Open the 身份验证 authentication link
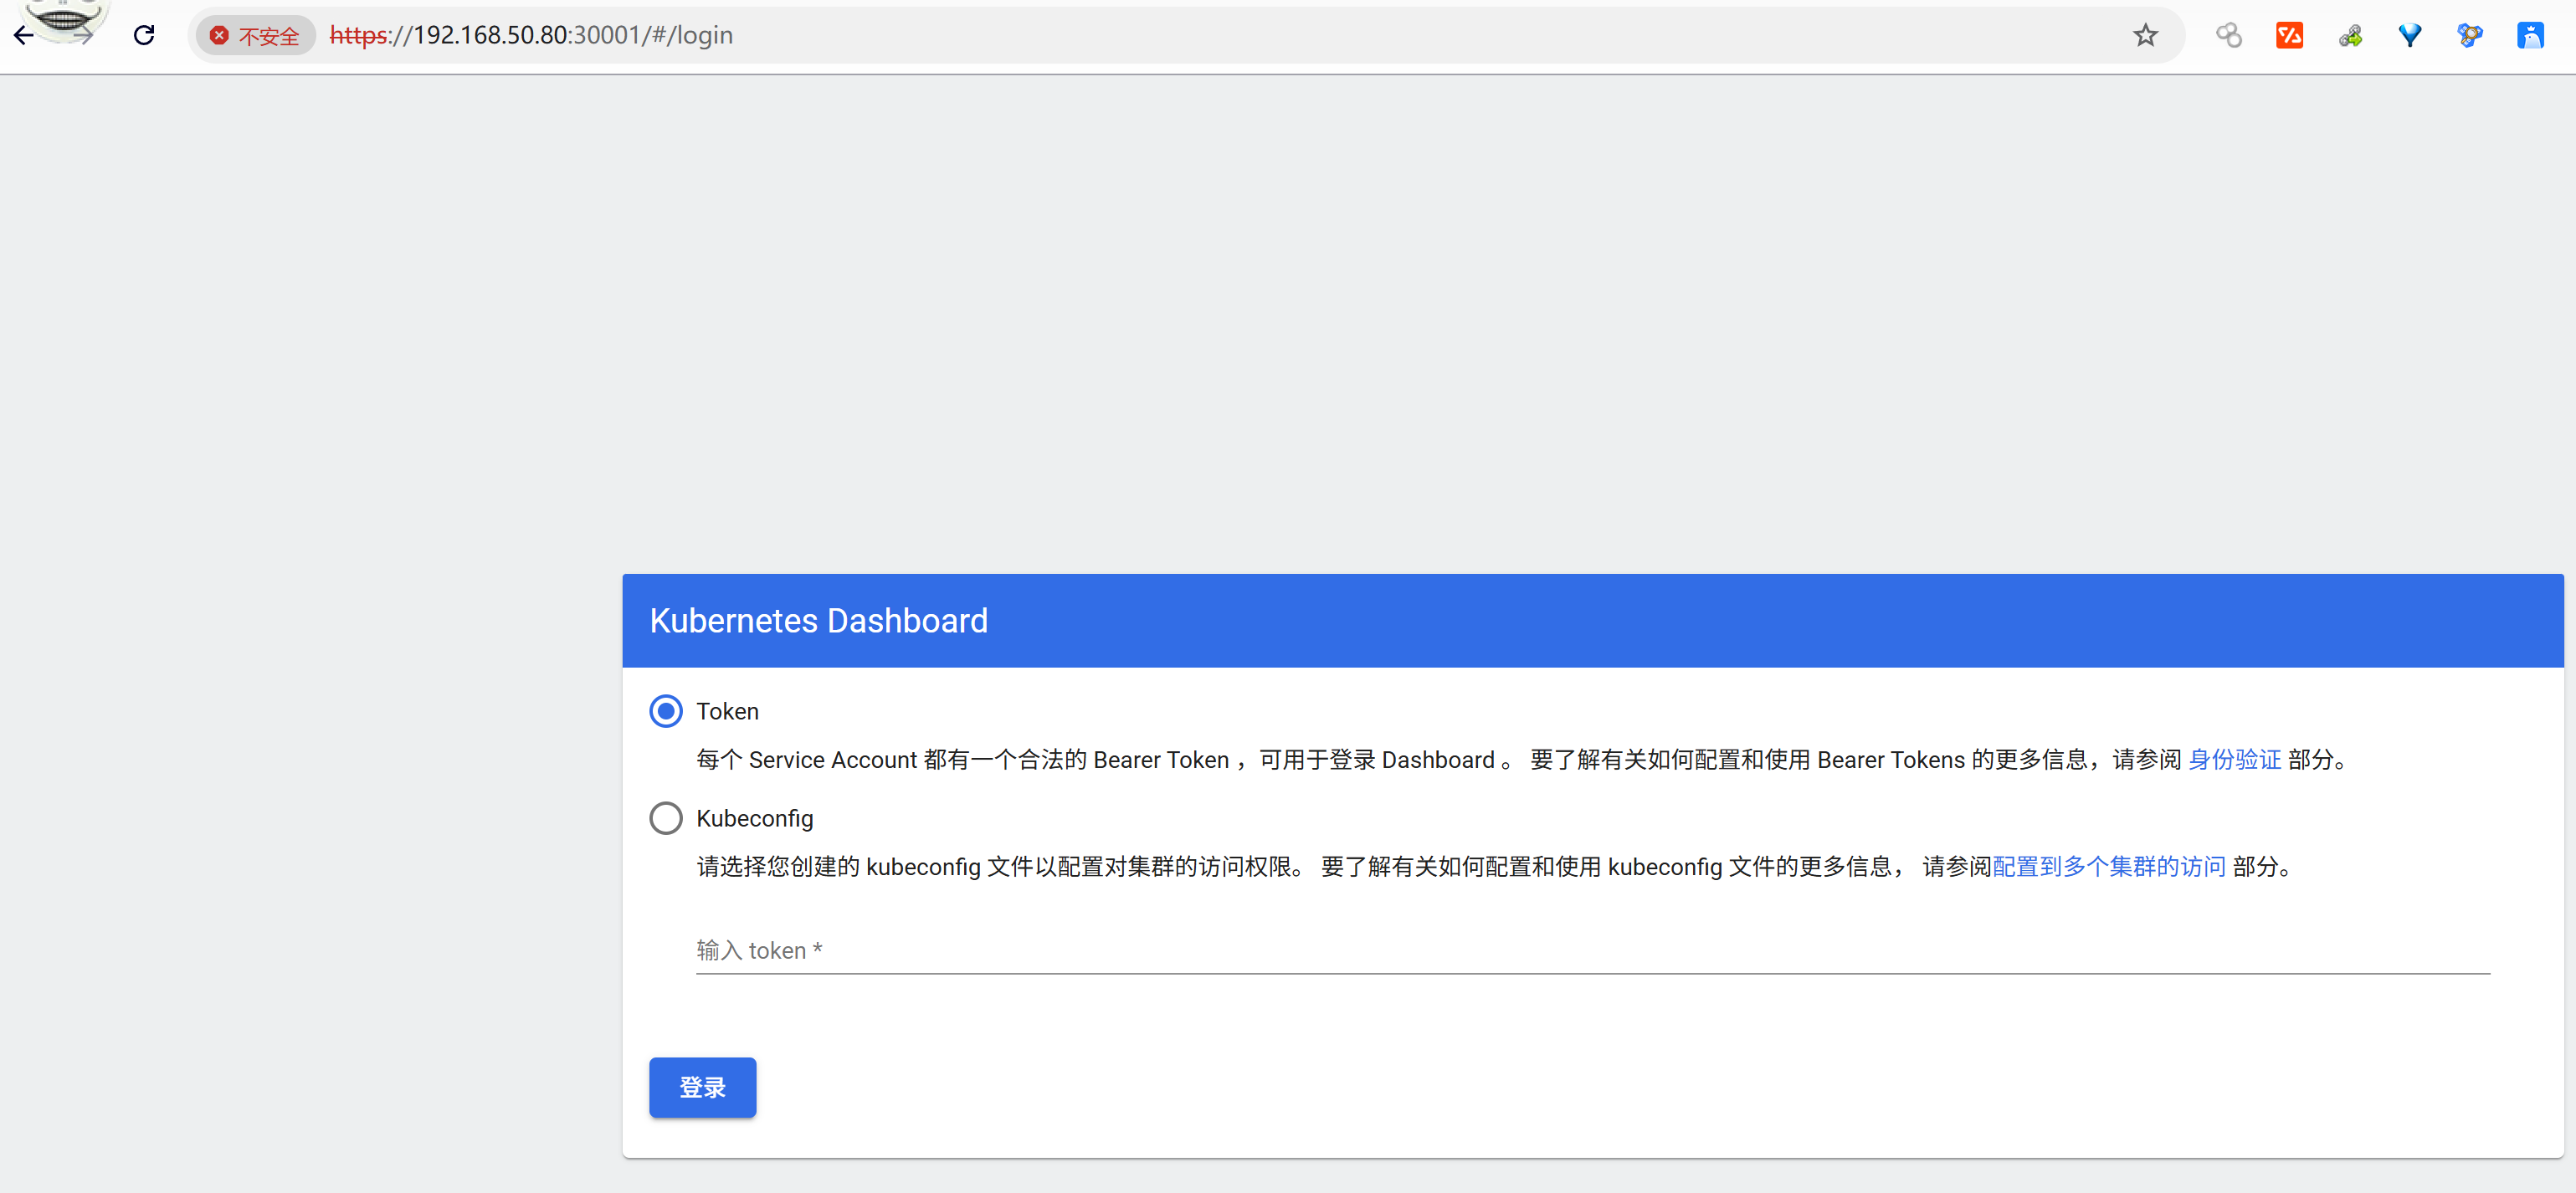 point(2234,760)
